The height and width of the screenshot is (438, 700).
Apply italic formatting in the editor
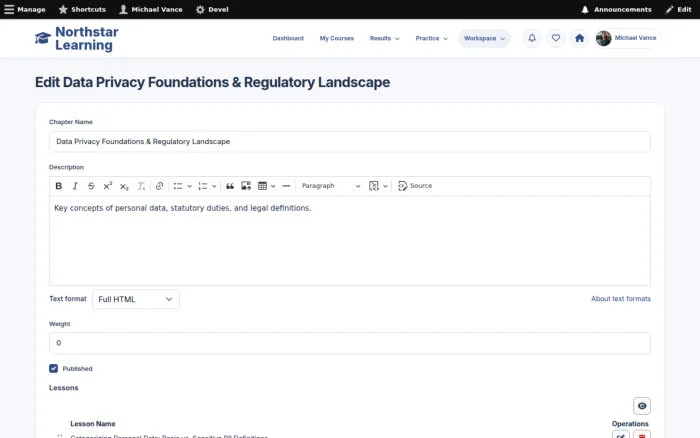[x=75, y=186]
